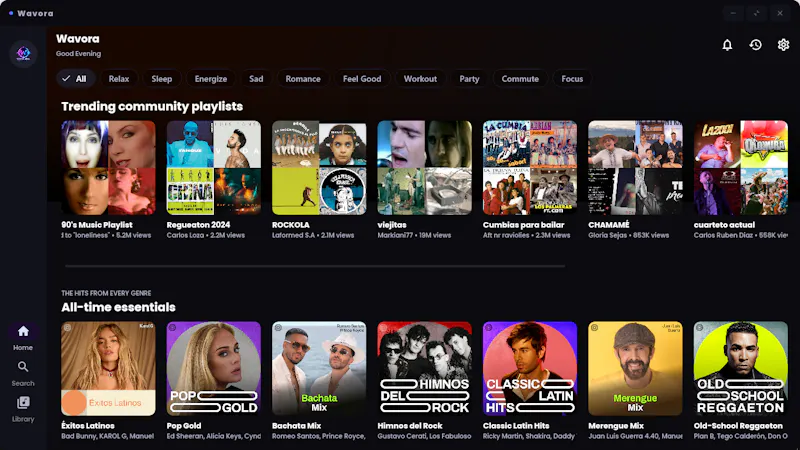
Task: Click the Regueaton 2024 title
Action: click(x=198, y=224)
